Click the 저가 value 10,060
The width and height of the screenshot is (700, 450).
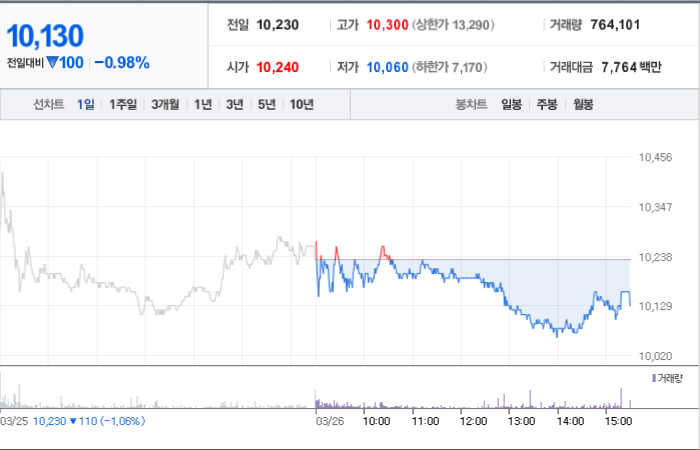coord(388,67)
